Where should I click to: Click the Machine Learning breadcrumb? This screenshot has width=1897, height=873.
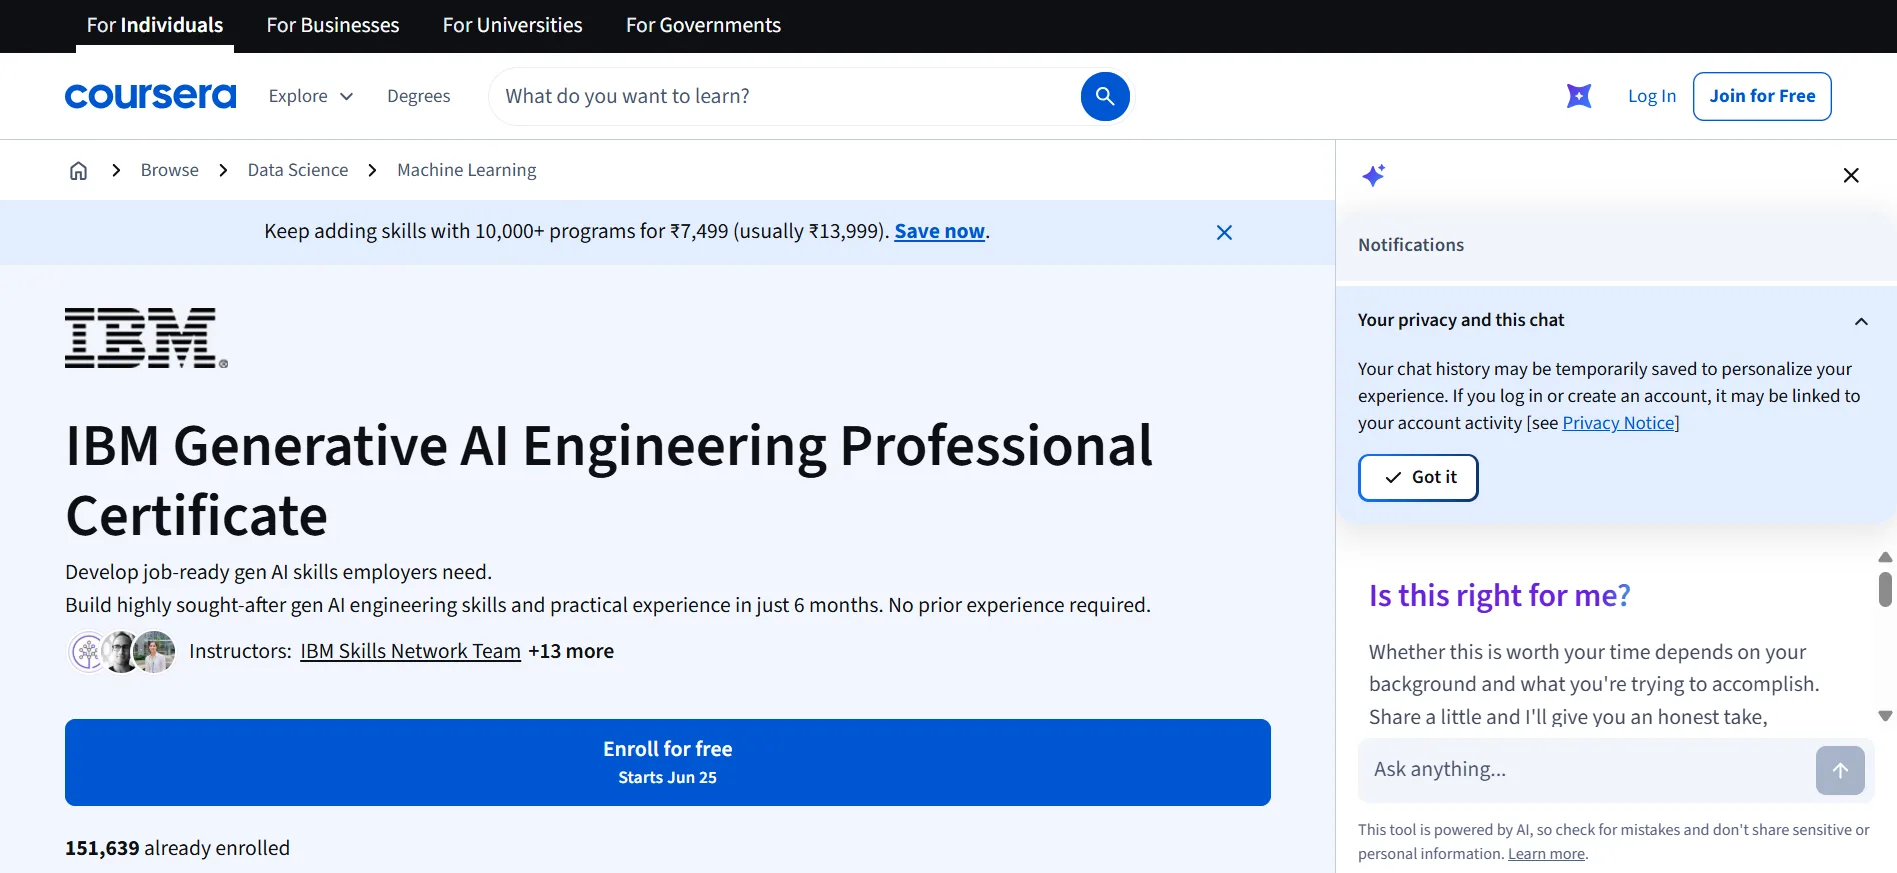click(467, 170)
